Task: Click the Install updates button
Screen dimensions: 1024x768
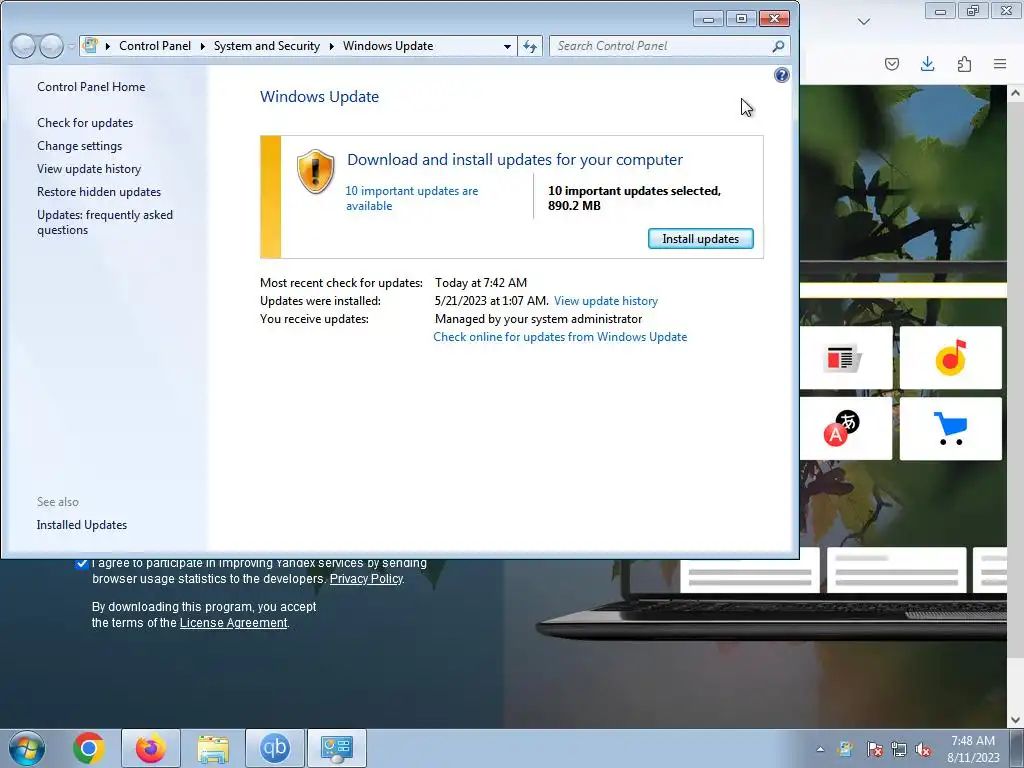Action: [x=701, y=239]
